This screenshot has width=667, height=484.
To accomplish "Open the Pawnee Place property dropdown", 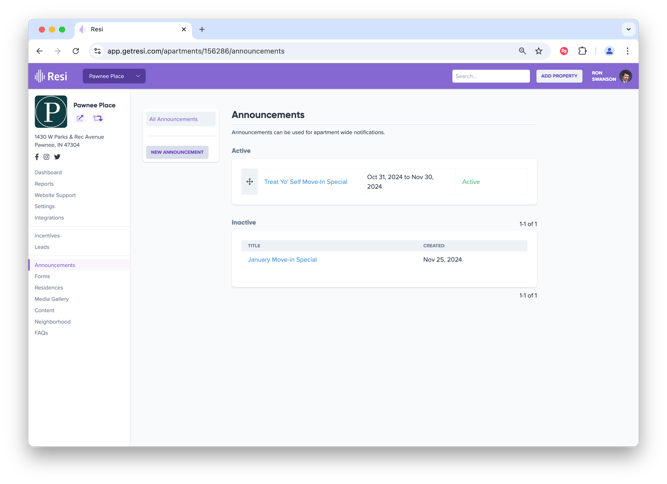I will (x=114, y=76).
